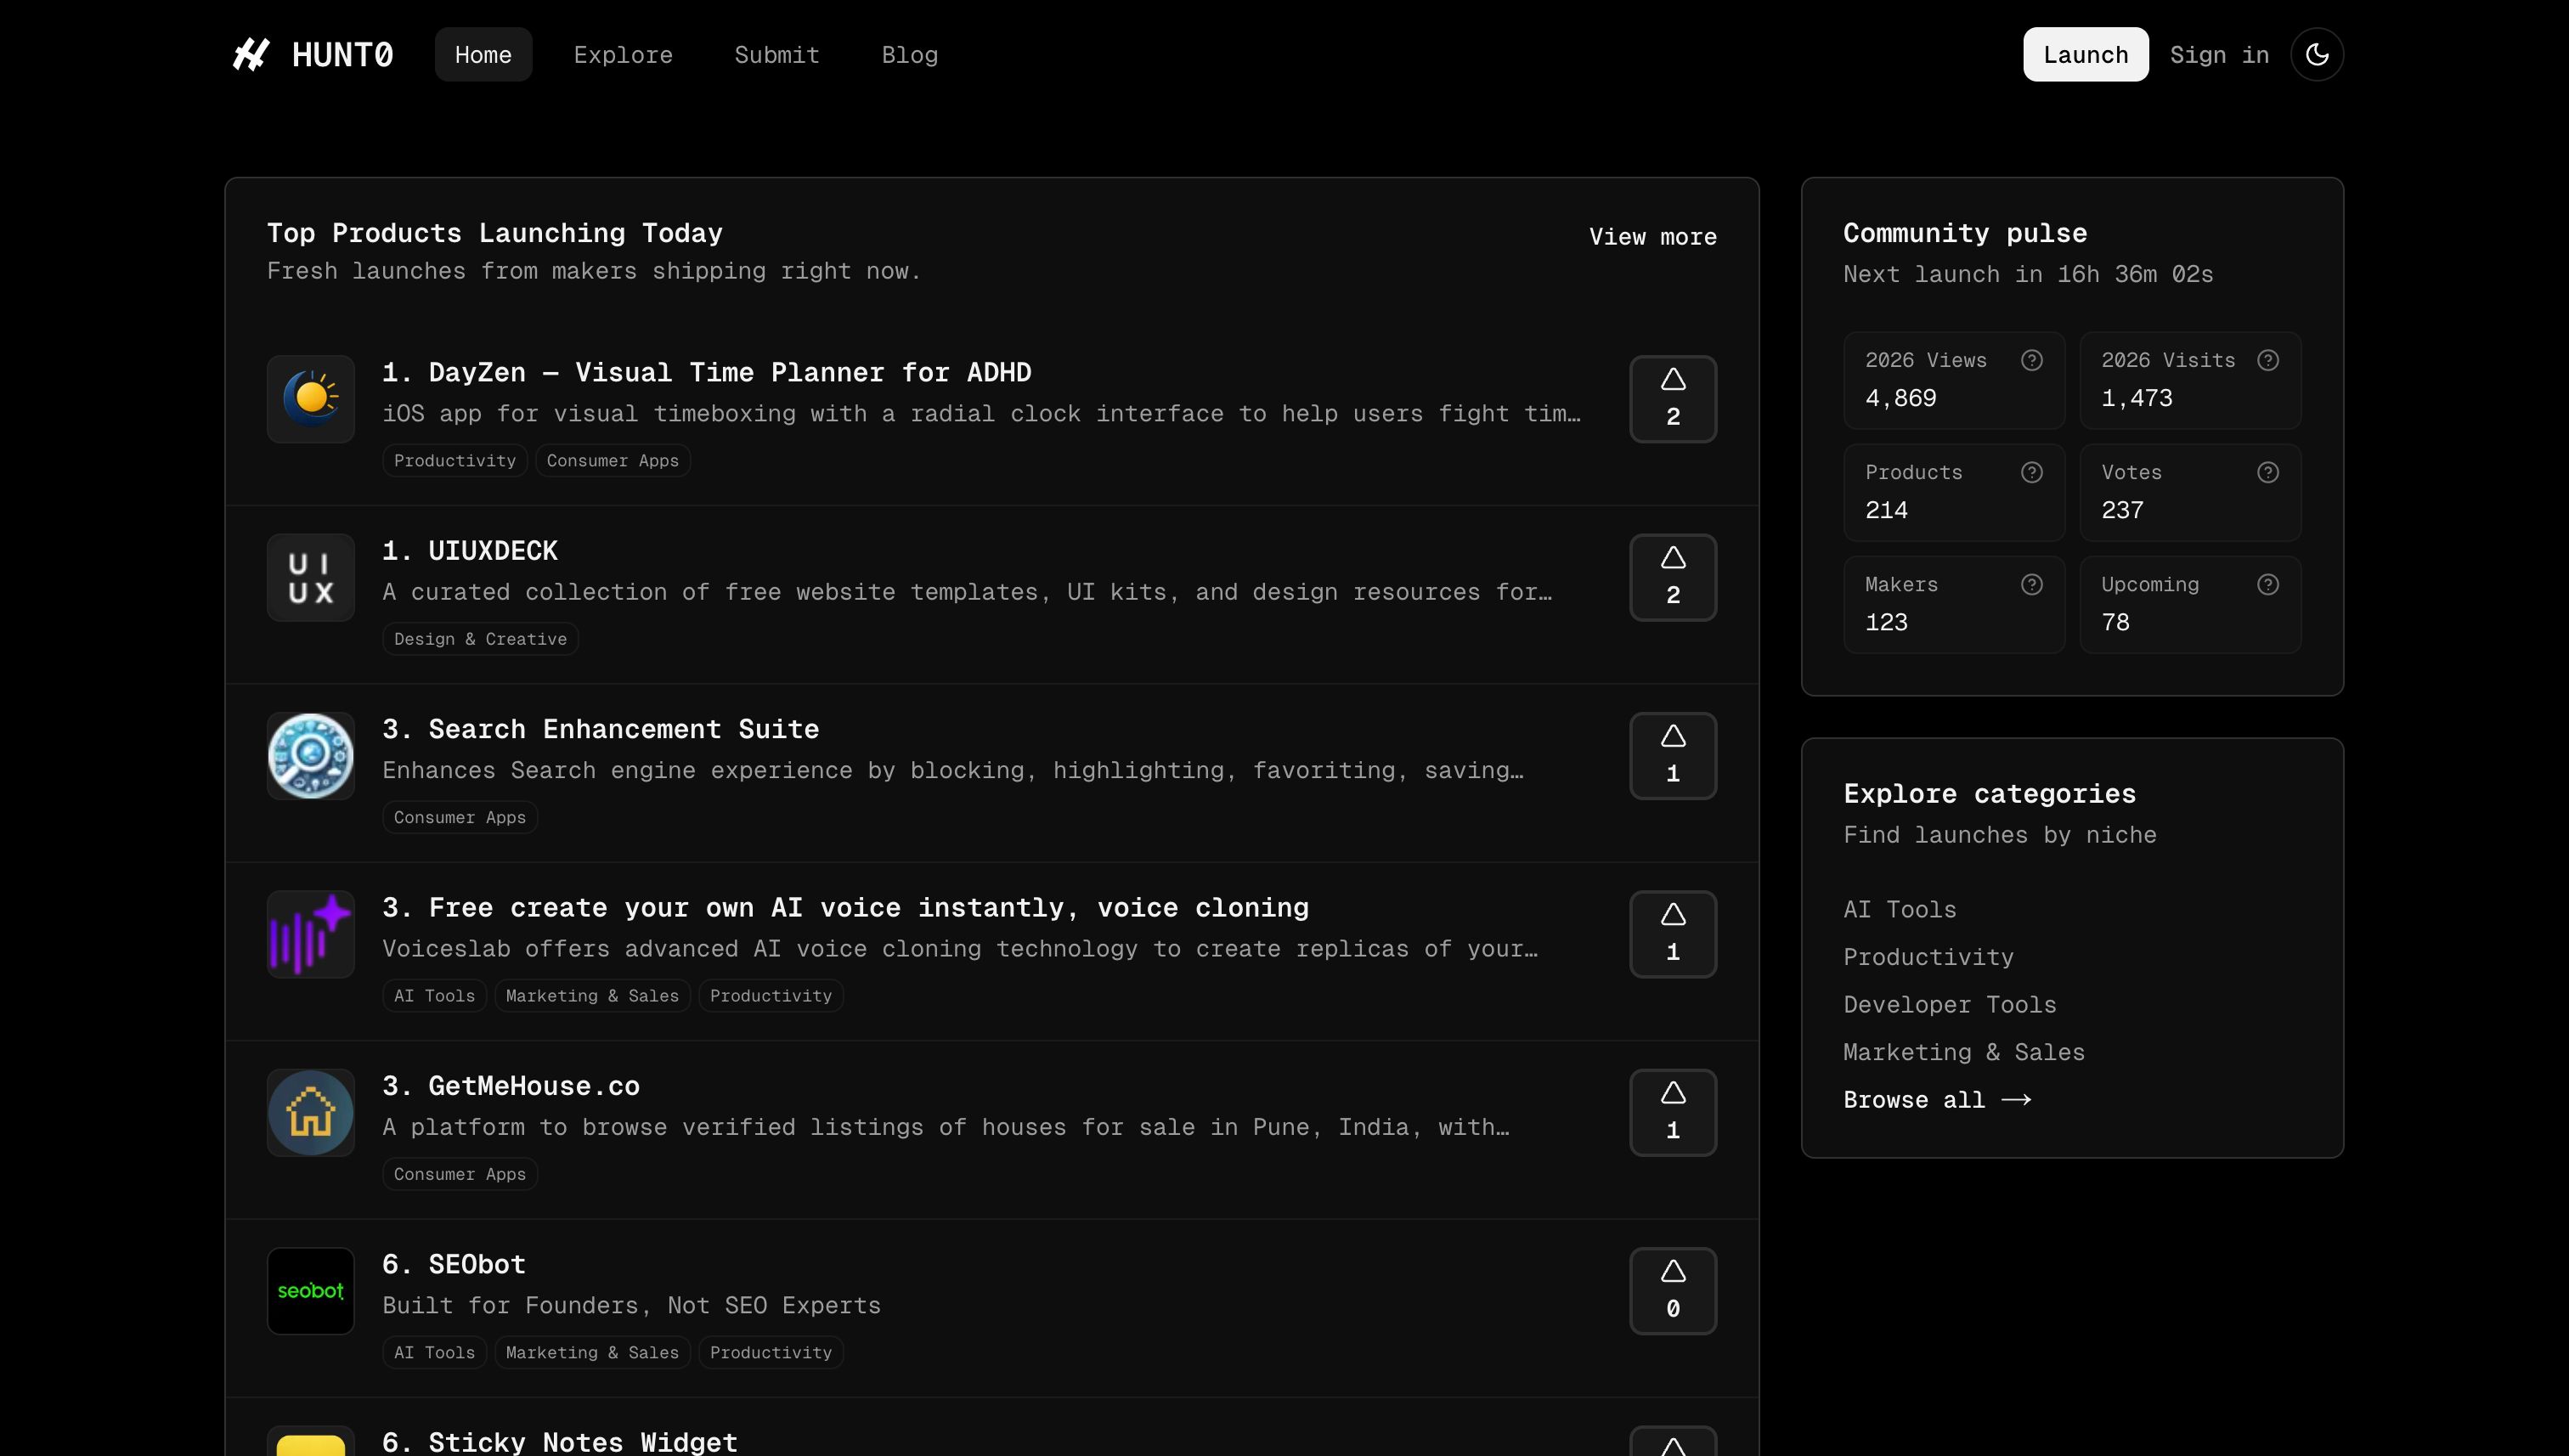This screenshot has width=2569, height=1456.
Task: Click the Launch button
Action: click(2085, 54)
